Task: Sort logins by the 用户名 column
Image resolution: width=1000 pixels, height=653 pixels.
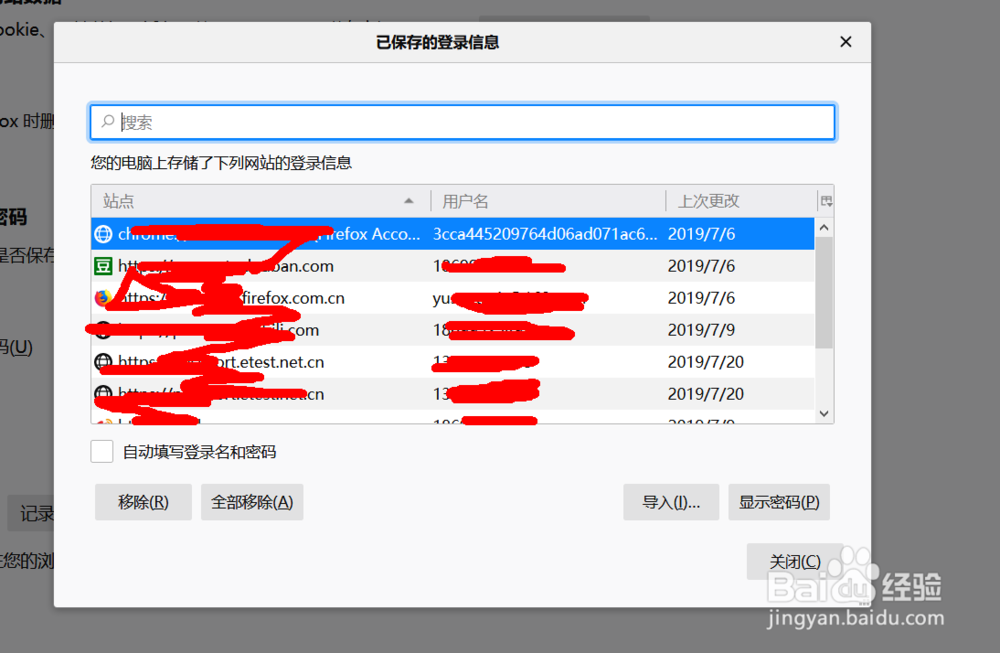Action: click(x=463, y=201)
